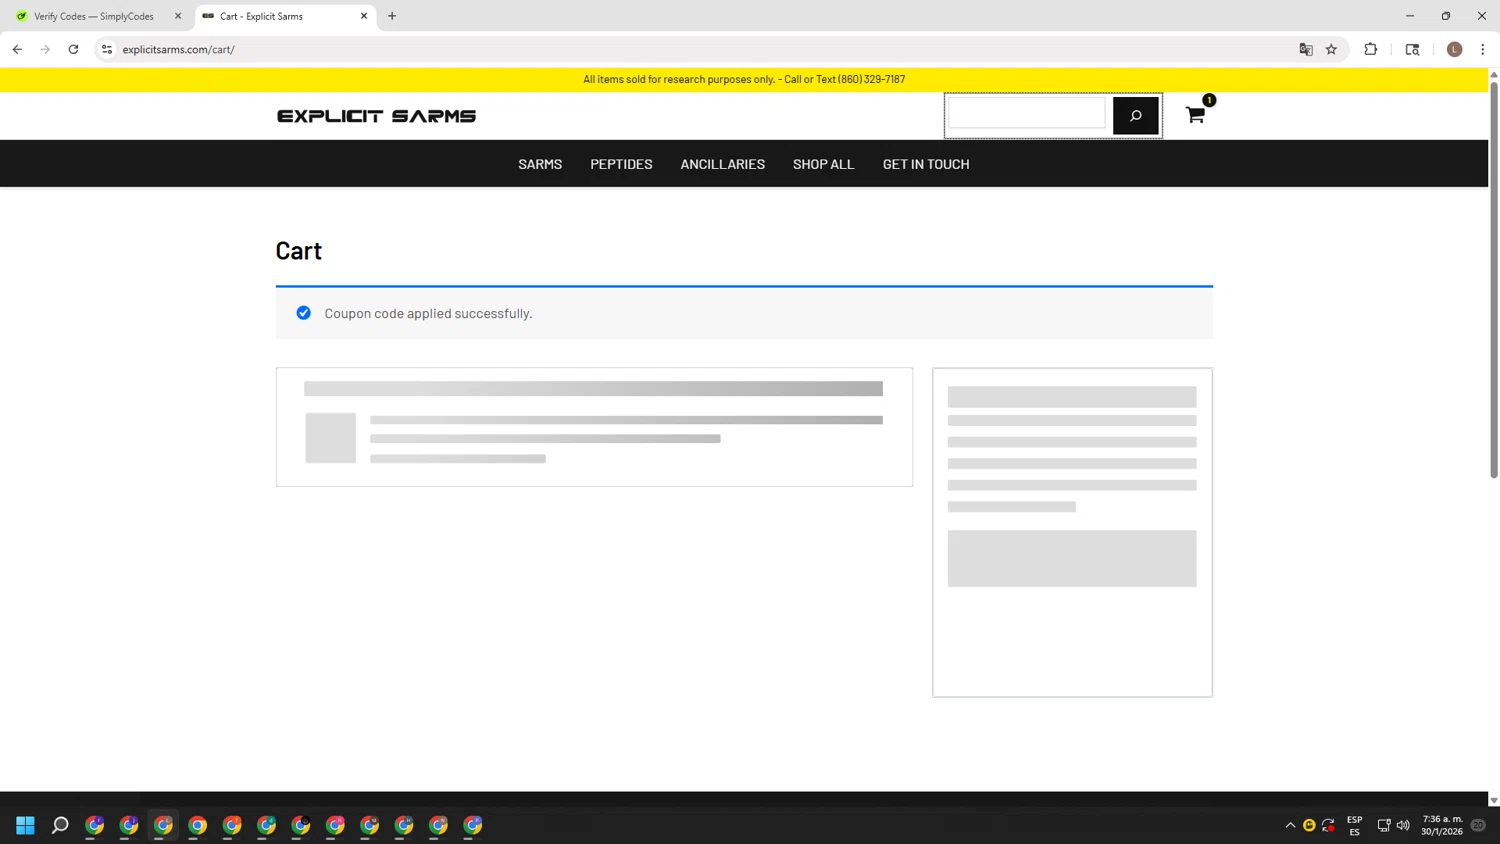Click in the site search input field
This screenshot has width=1500, height=844.
tap(1027, 114)
